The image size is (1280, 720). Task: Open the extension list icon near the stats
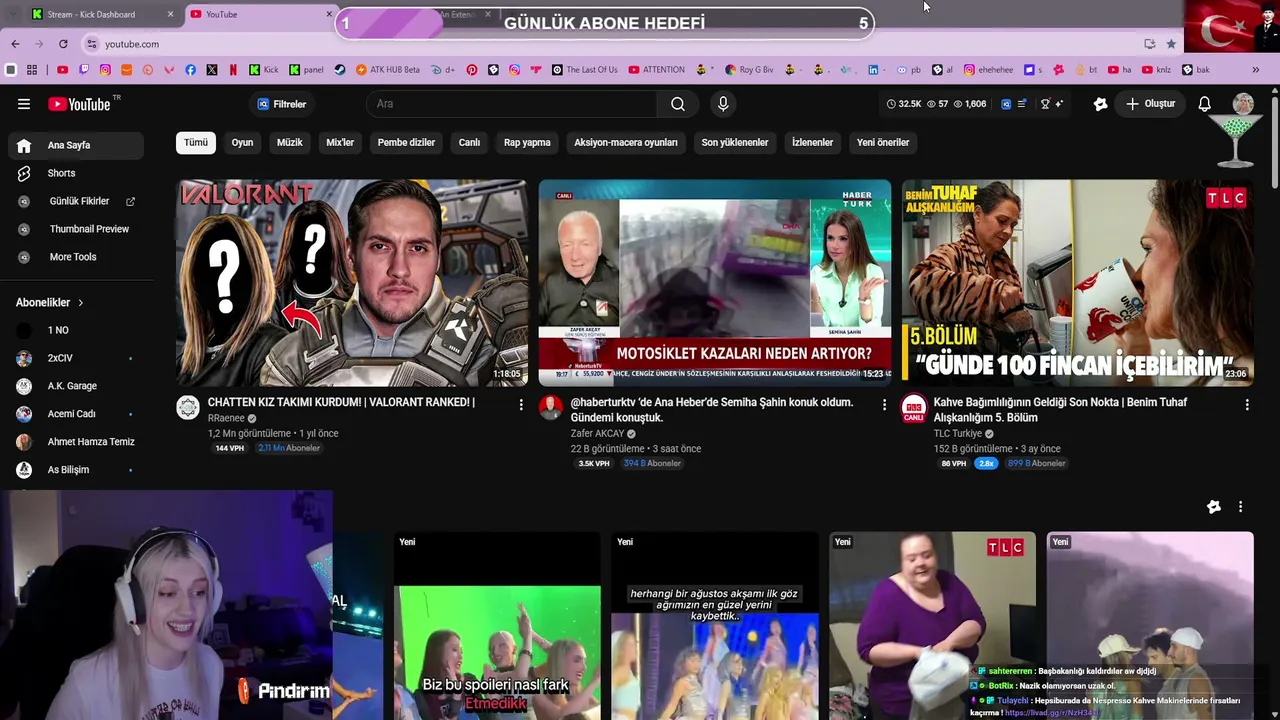(x=1021, y=104)
